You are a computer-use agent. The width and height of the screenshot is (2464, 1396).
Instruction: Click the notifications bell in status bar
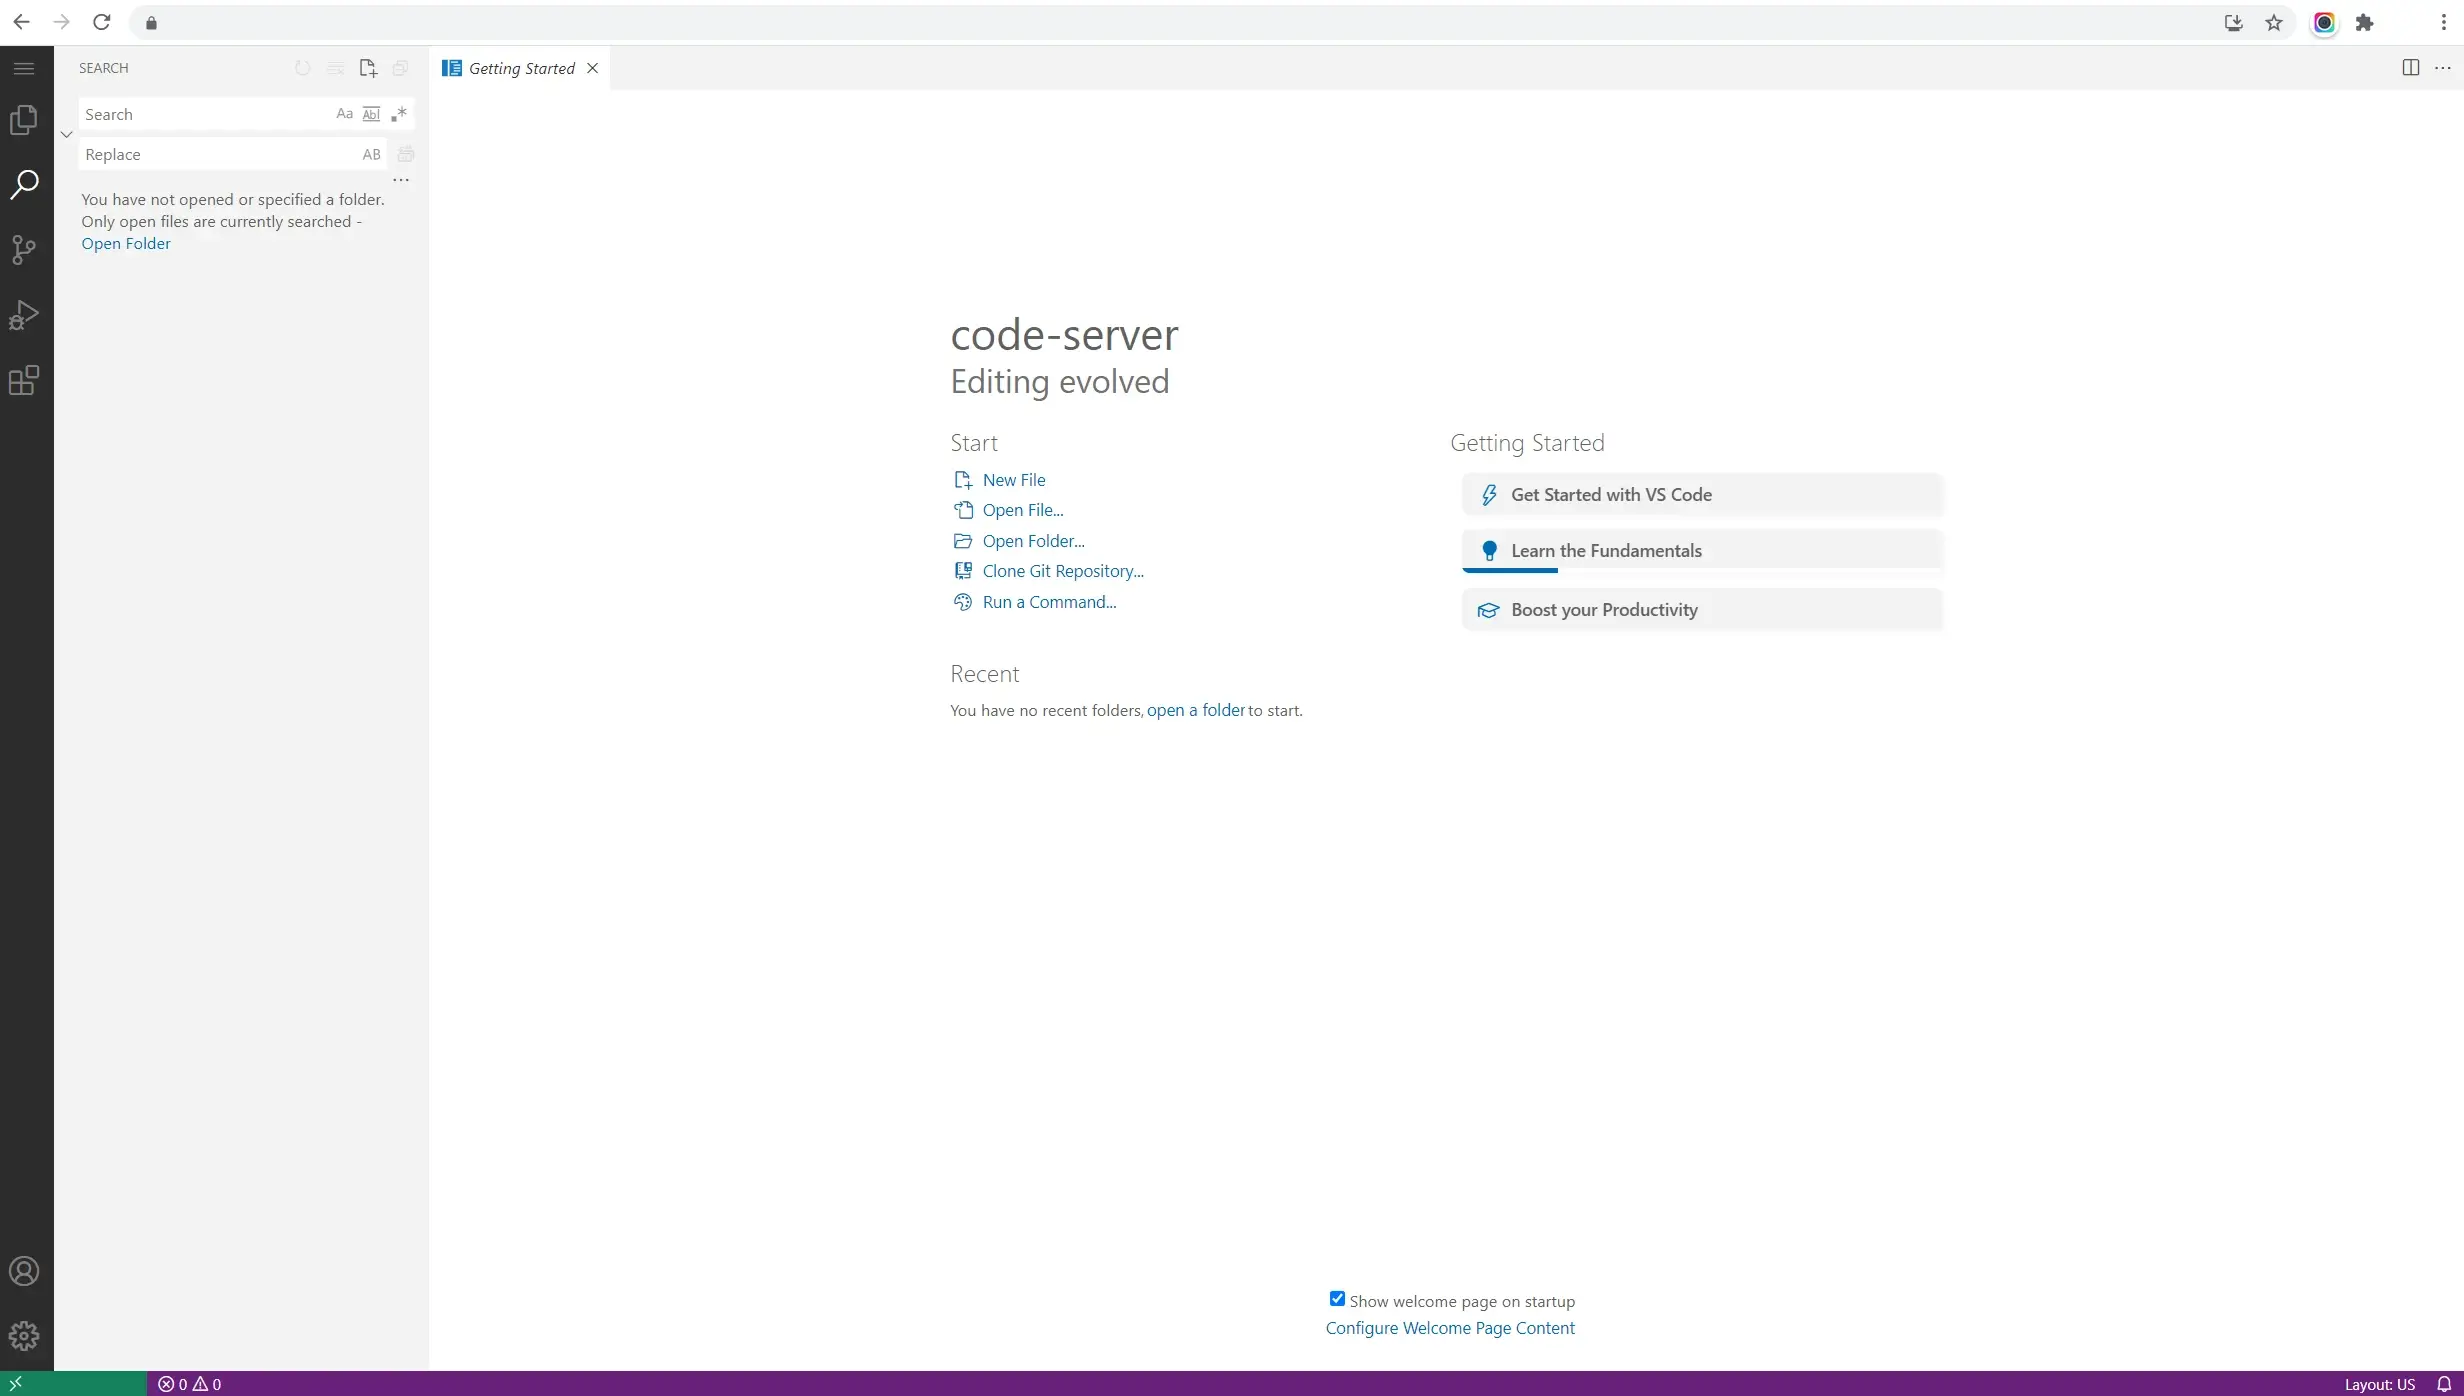(x=2444, y=1384)
